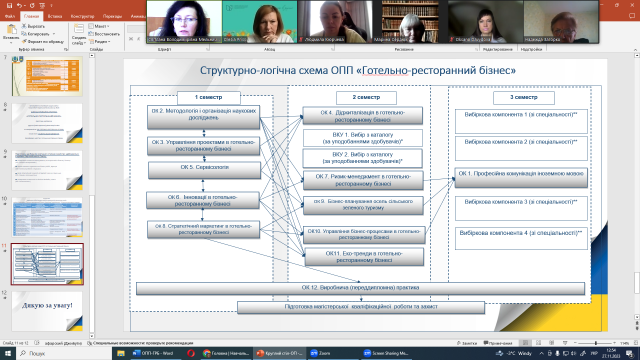Adjust the zoom slider handle
Viewport: 640px width, 360px height.
click(x=596, y=343)
